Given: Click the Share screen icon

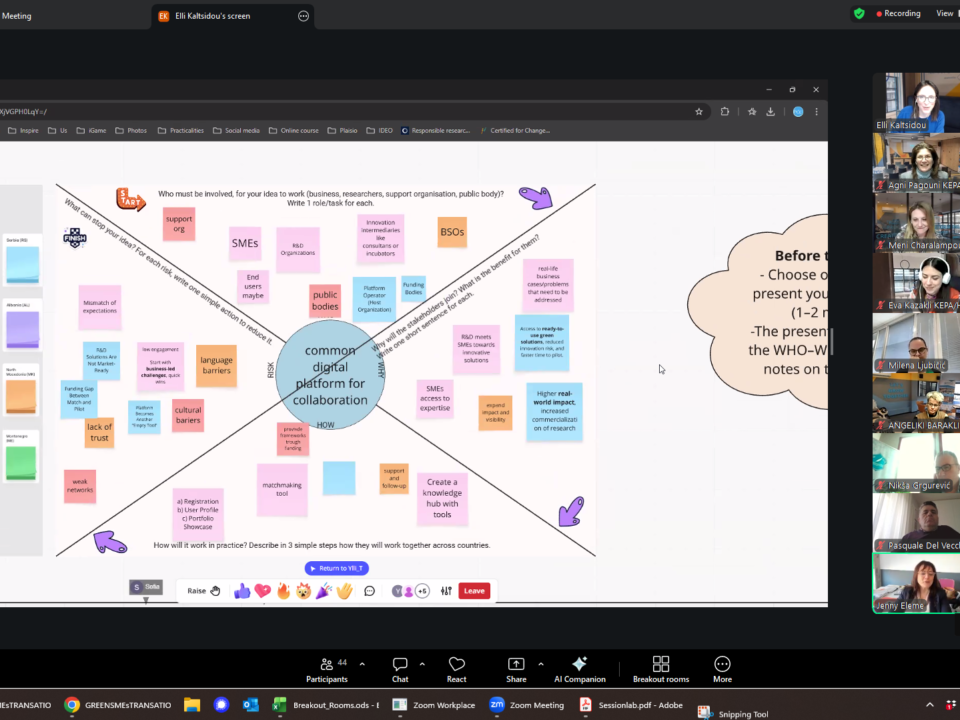Looking at the screenshot, I should [x=516, y=670].
